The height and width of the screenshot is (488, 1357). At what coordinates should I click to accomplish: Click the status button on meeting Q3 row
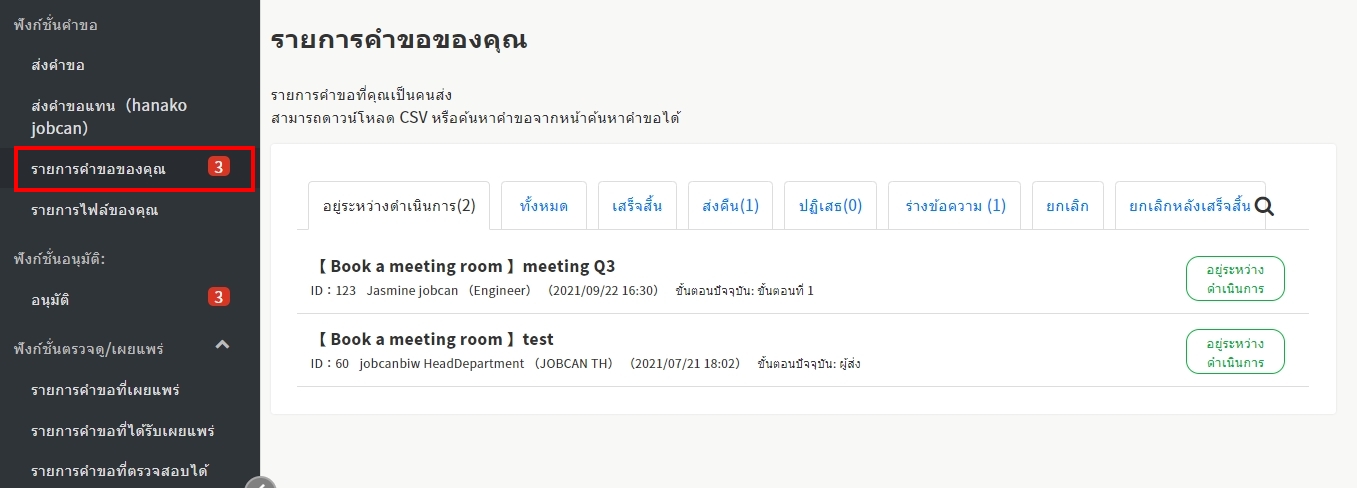[1234, 278]
